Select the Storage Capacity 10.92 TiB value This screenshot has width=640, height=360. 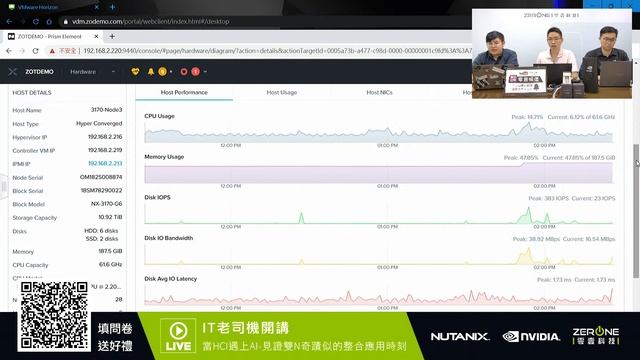(x=110, y=217)
